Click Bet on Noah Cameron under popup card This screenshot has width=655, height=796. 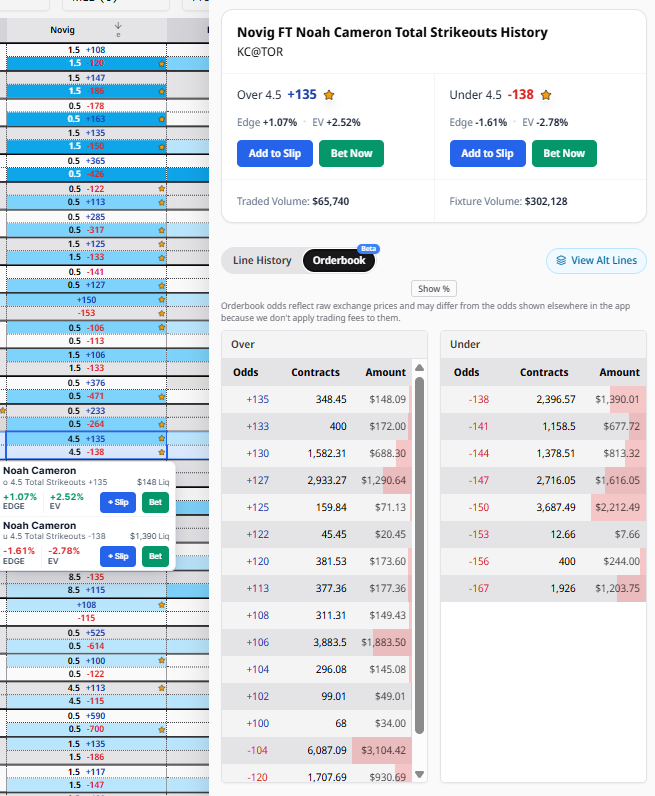point(155,556)
